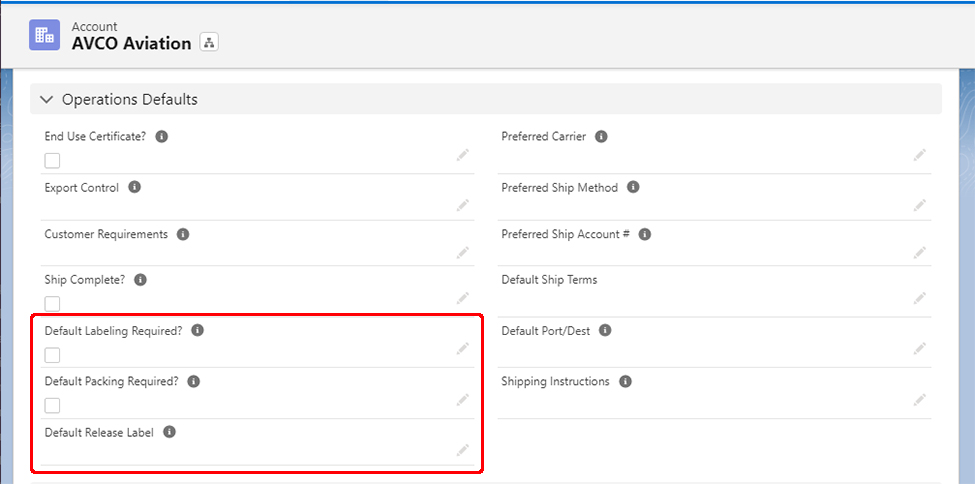Toggle the End Use Certificate checkbox

point(52,160)
